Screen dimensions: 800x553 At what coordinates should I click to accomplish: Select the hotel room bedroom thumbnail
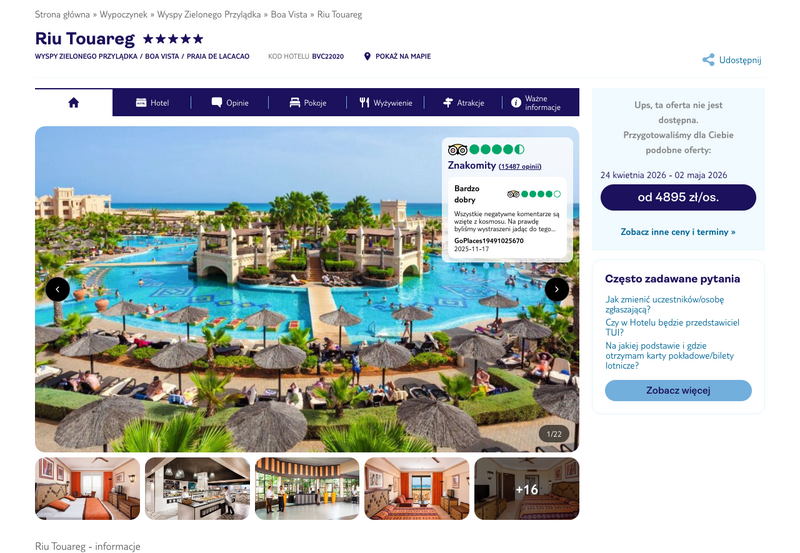[x=87, y=489]
